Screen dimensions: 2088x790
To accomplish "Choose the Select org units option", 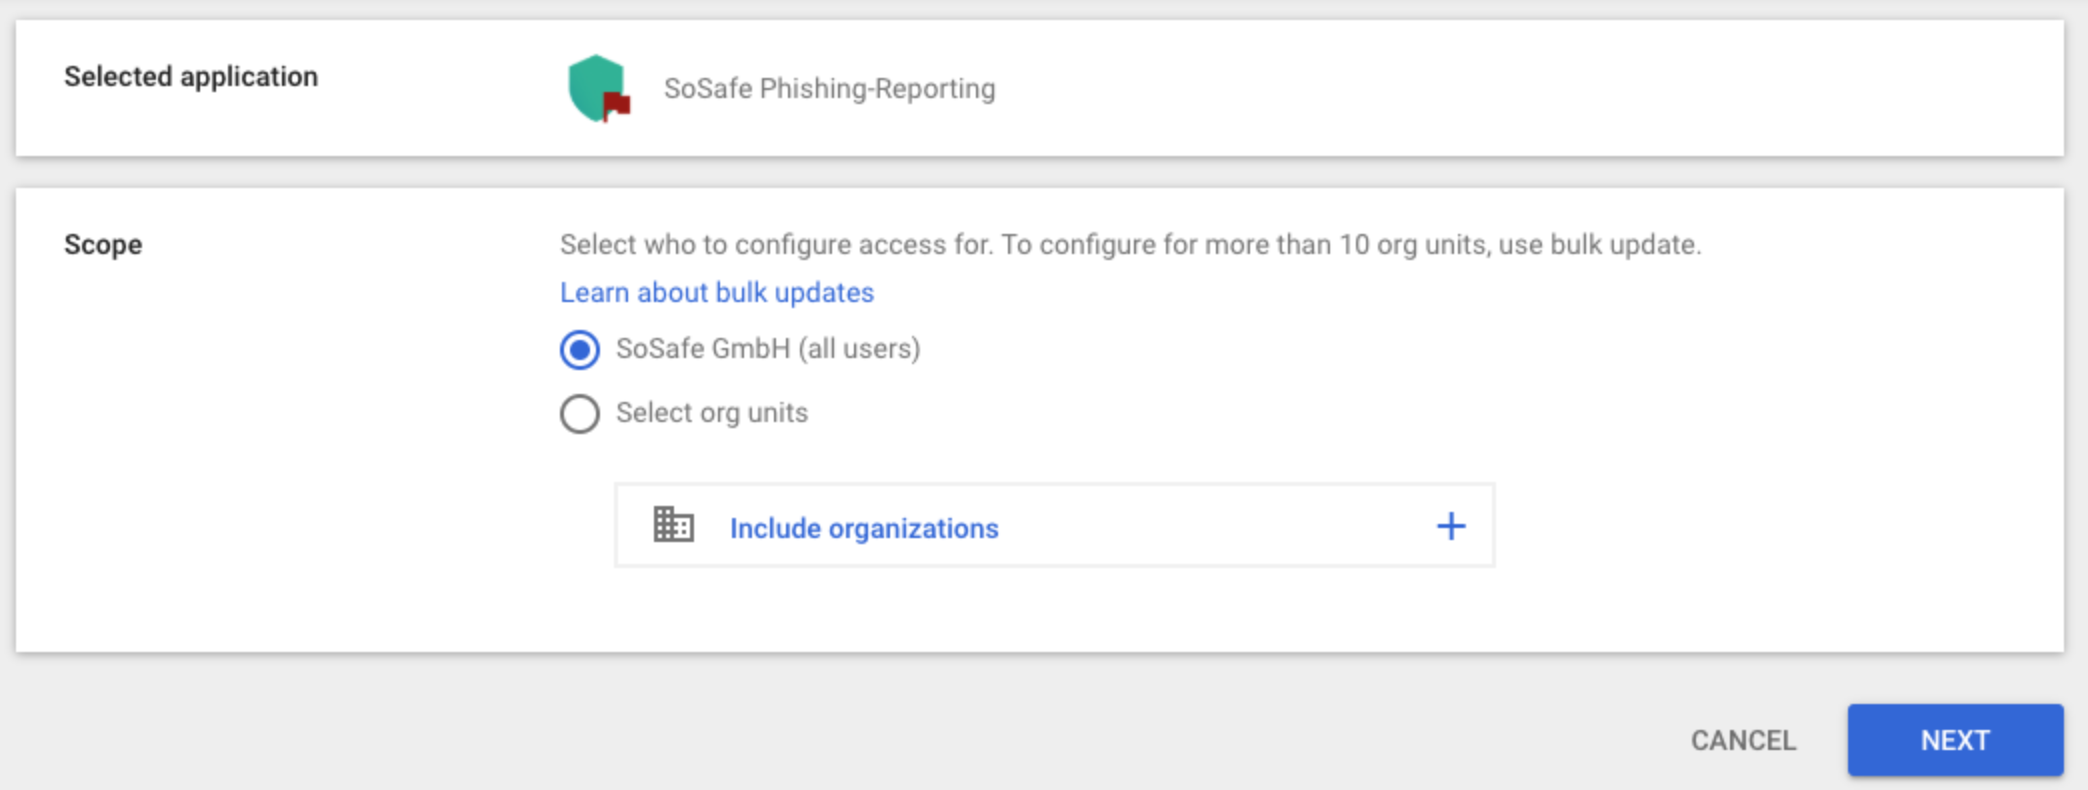I will tap(578, 413).
